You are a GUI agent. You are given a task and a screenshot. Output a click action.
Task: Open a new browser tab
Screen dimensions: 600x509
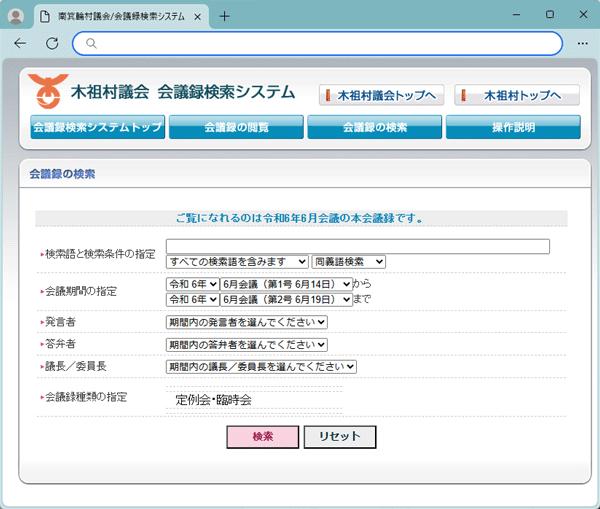[x=225, y=16]
